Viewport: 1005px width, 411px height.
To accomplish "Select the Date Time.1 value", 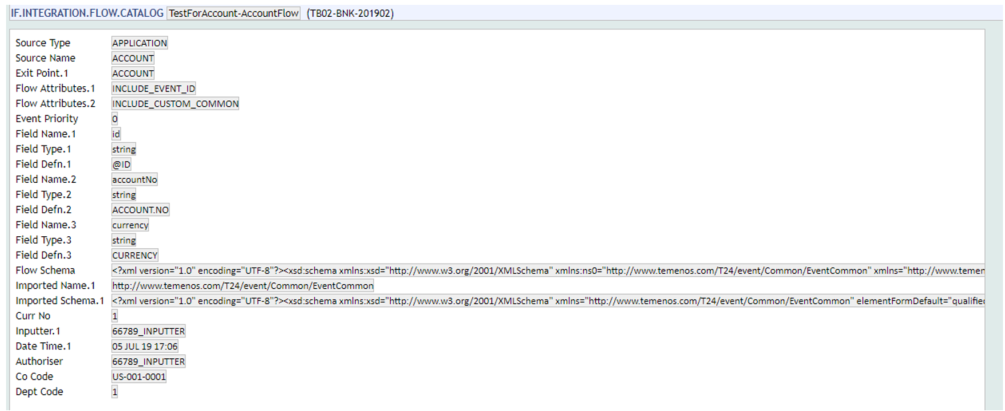I will click(x=146, y=345).
